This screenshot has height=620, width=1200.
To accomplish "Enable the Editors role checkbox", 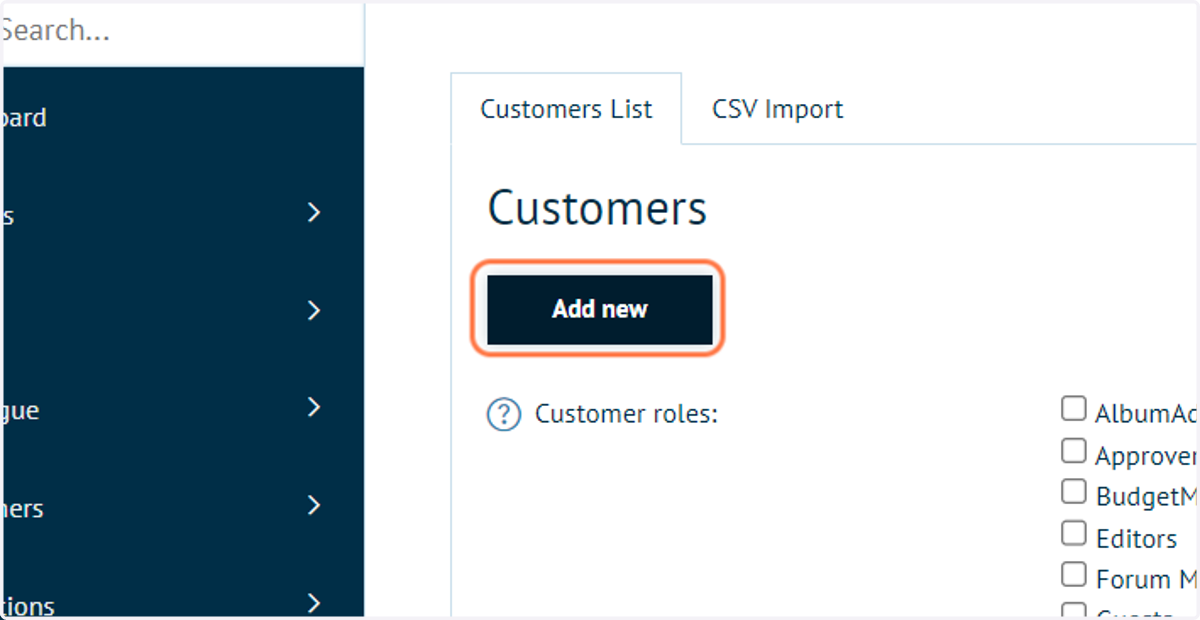I will coord(1074,533).
